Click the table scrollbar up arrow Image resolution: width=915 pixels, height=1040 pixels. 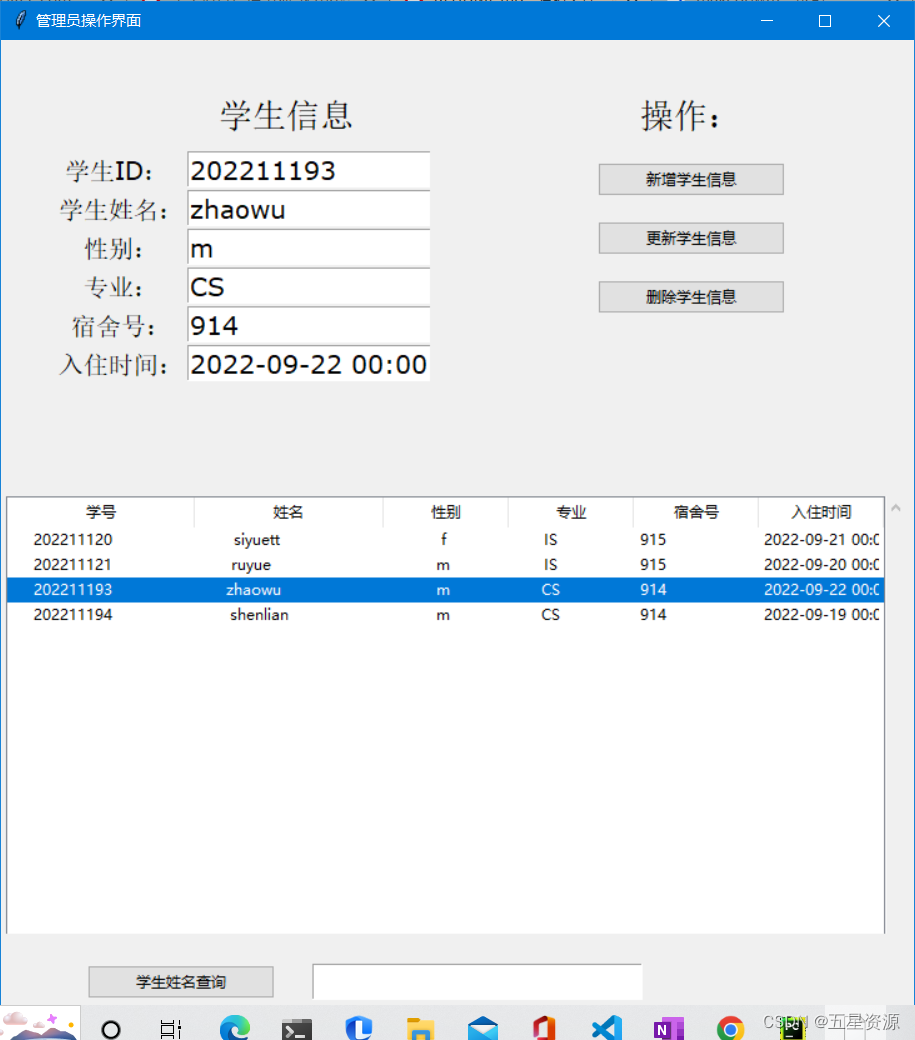tap(896, 508)
